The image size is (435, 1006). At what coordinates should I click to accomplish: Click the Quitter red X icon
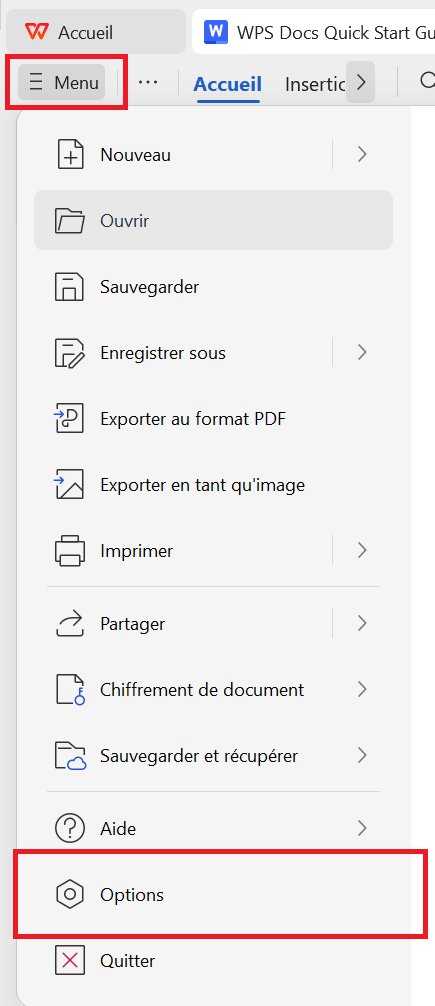pyautogui.click(x=70, y=960)
